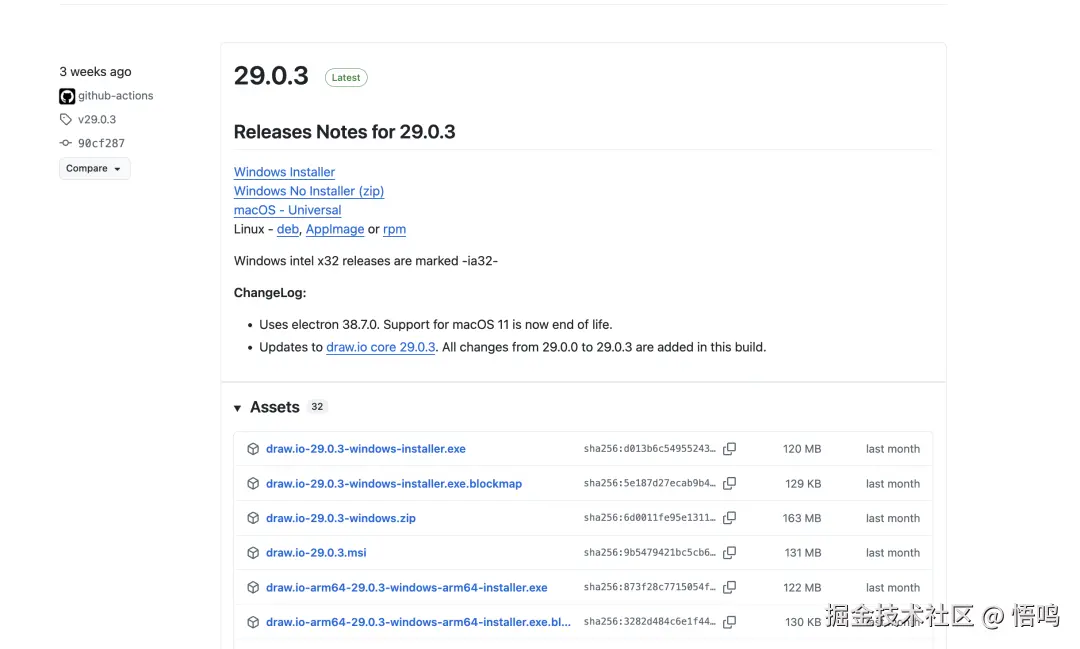1080x649 pixels.
Task: Click the tag icon next to v29.0.3
Action: coord(65,119)
